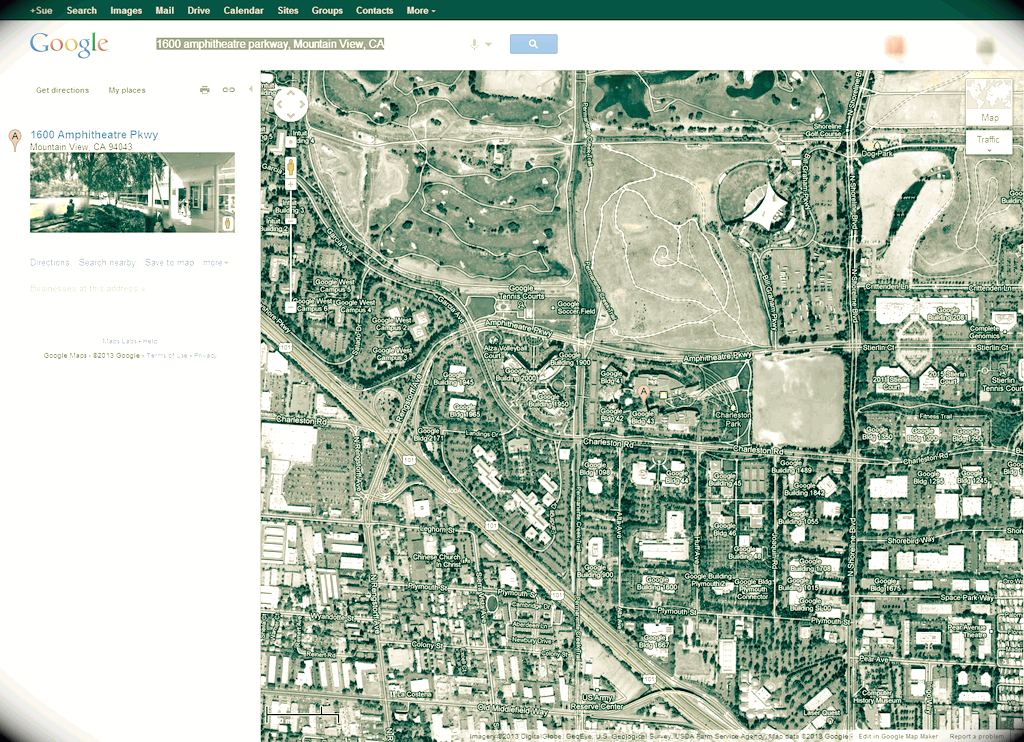This screenshot has height=742, width=1024.
Task: Click the pegman on the Street View photo
Action: coord(228,223)
